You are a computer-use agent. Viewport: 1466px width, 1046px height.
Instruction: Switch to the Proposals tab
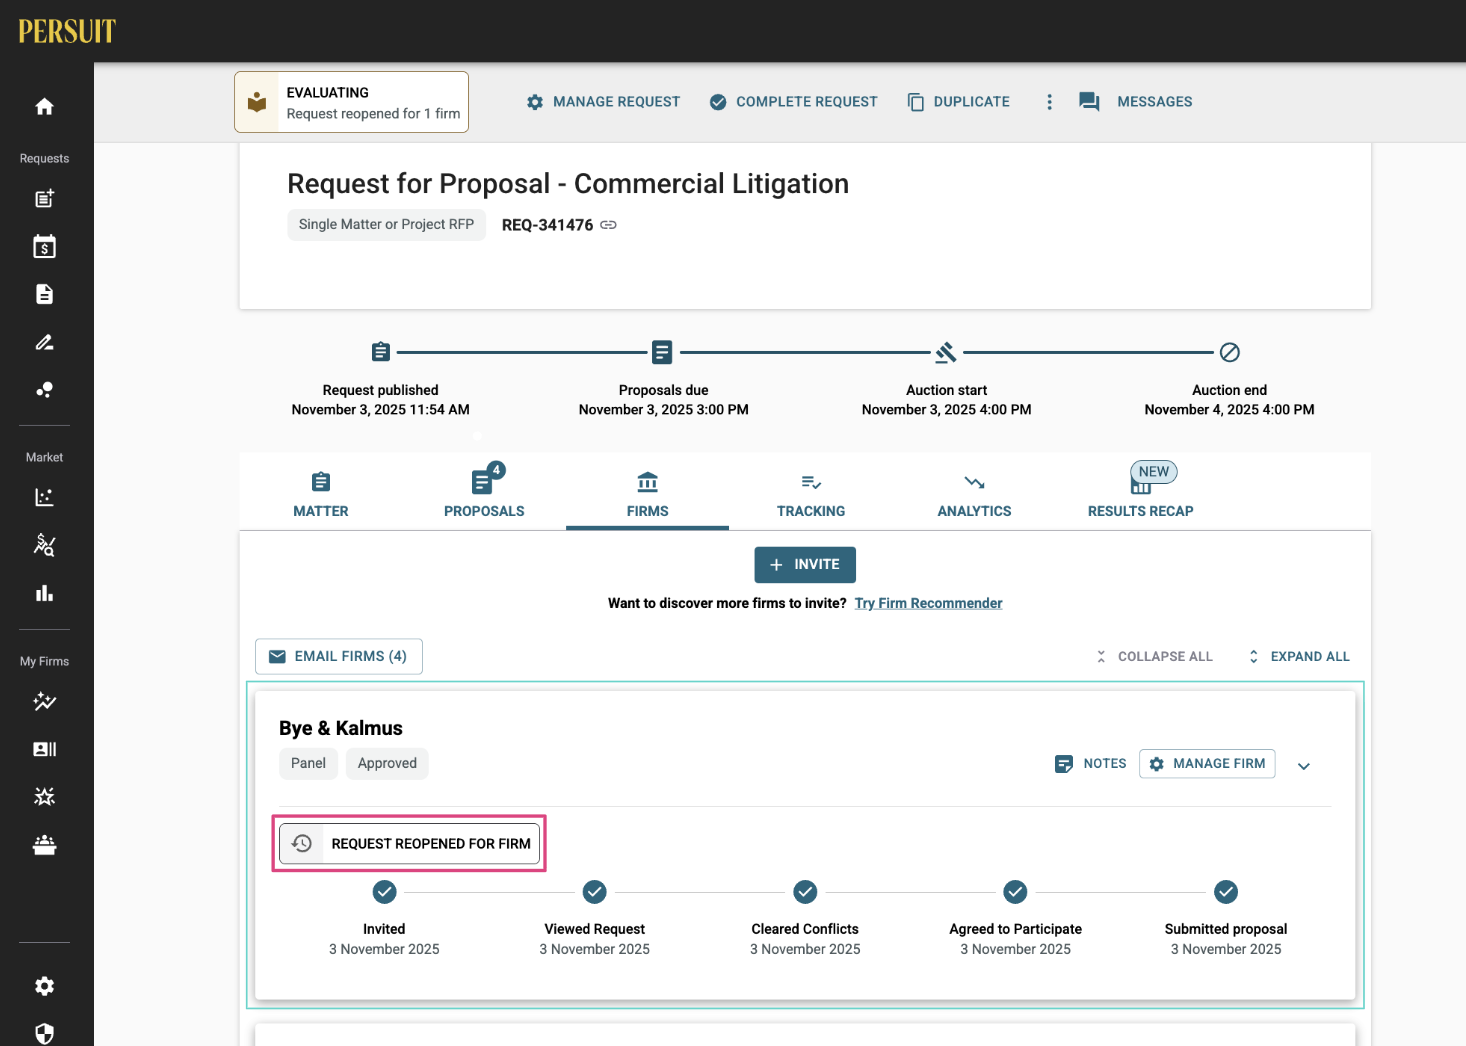(x=484, y=494)
